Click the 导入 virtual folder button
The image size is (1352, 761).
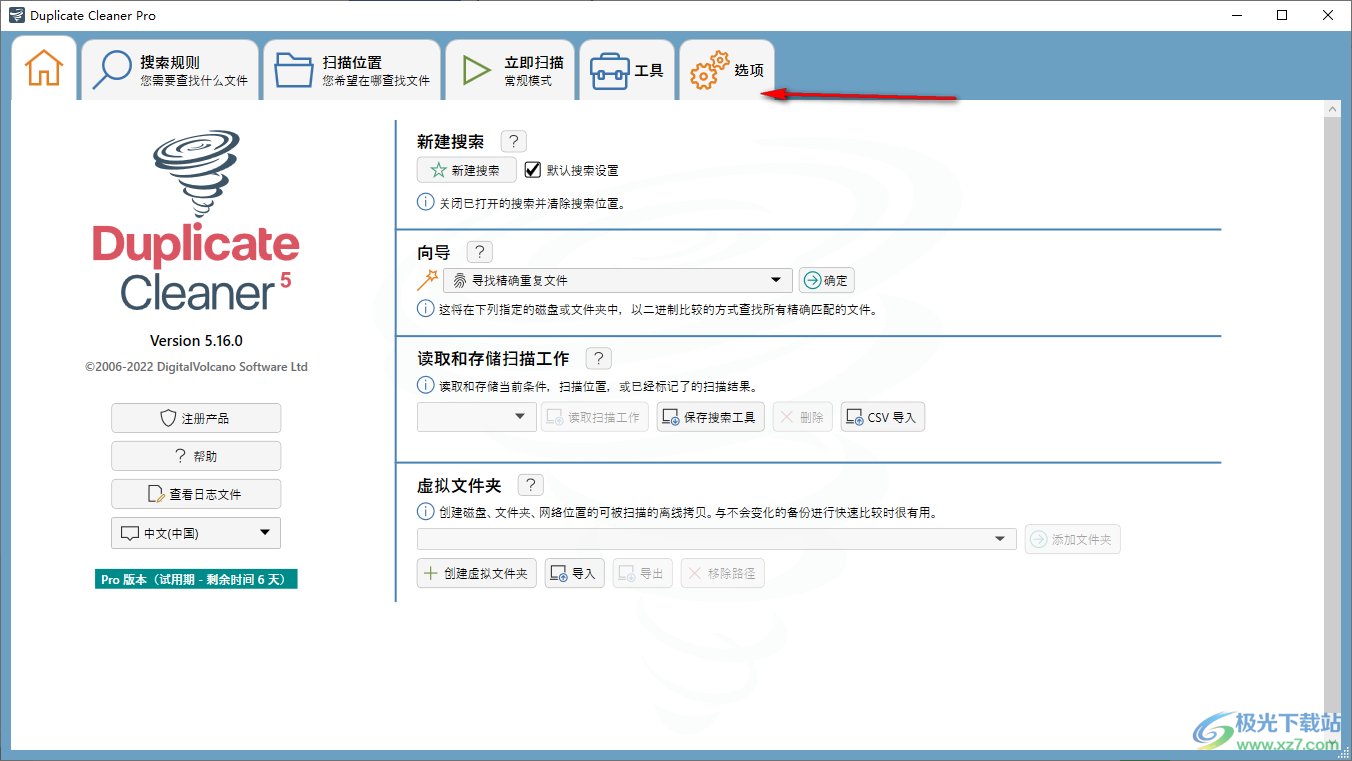(x=574, y=573)
